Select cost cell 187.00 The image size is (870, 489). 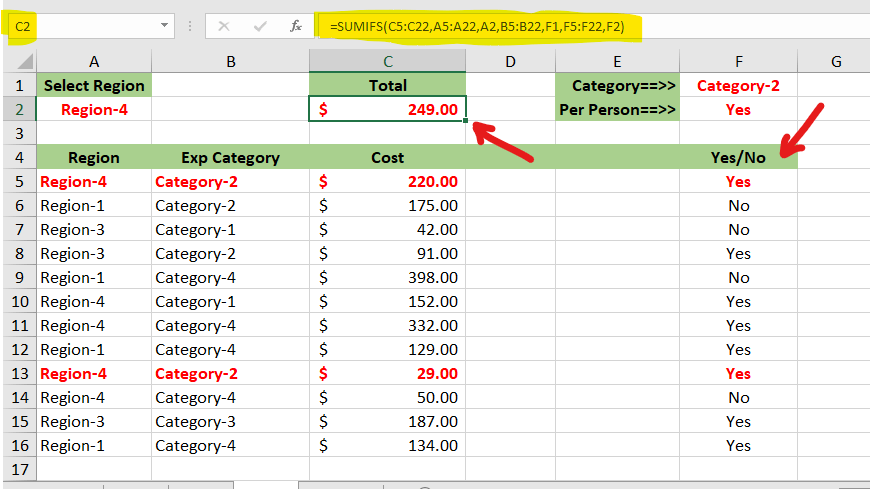point(387,421)
